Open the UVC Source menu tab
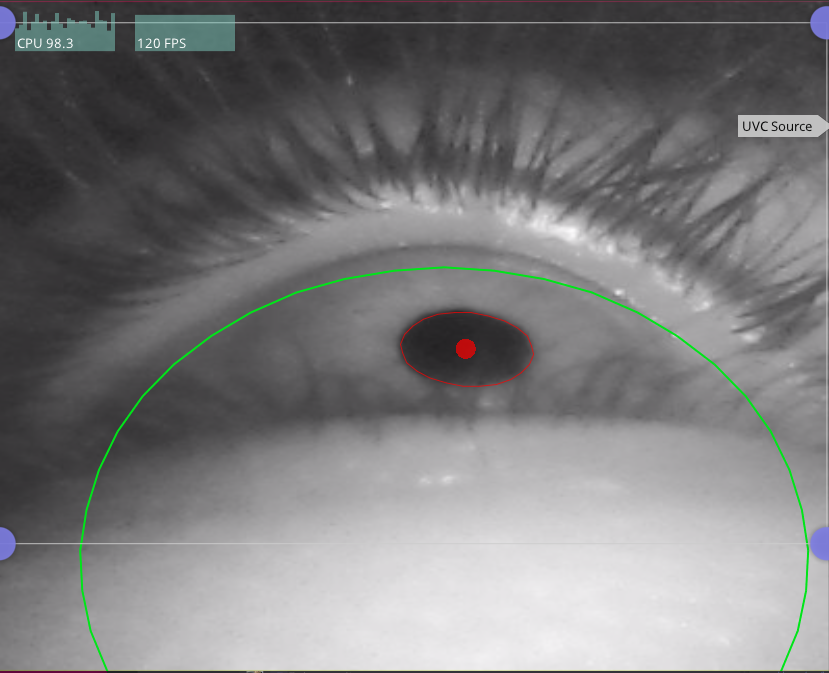This screenshot has height=673, width=829. [x=782, y=126]
